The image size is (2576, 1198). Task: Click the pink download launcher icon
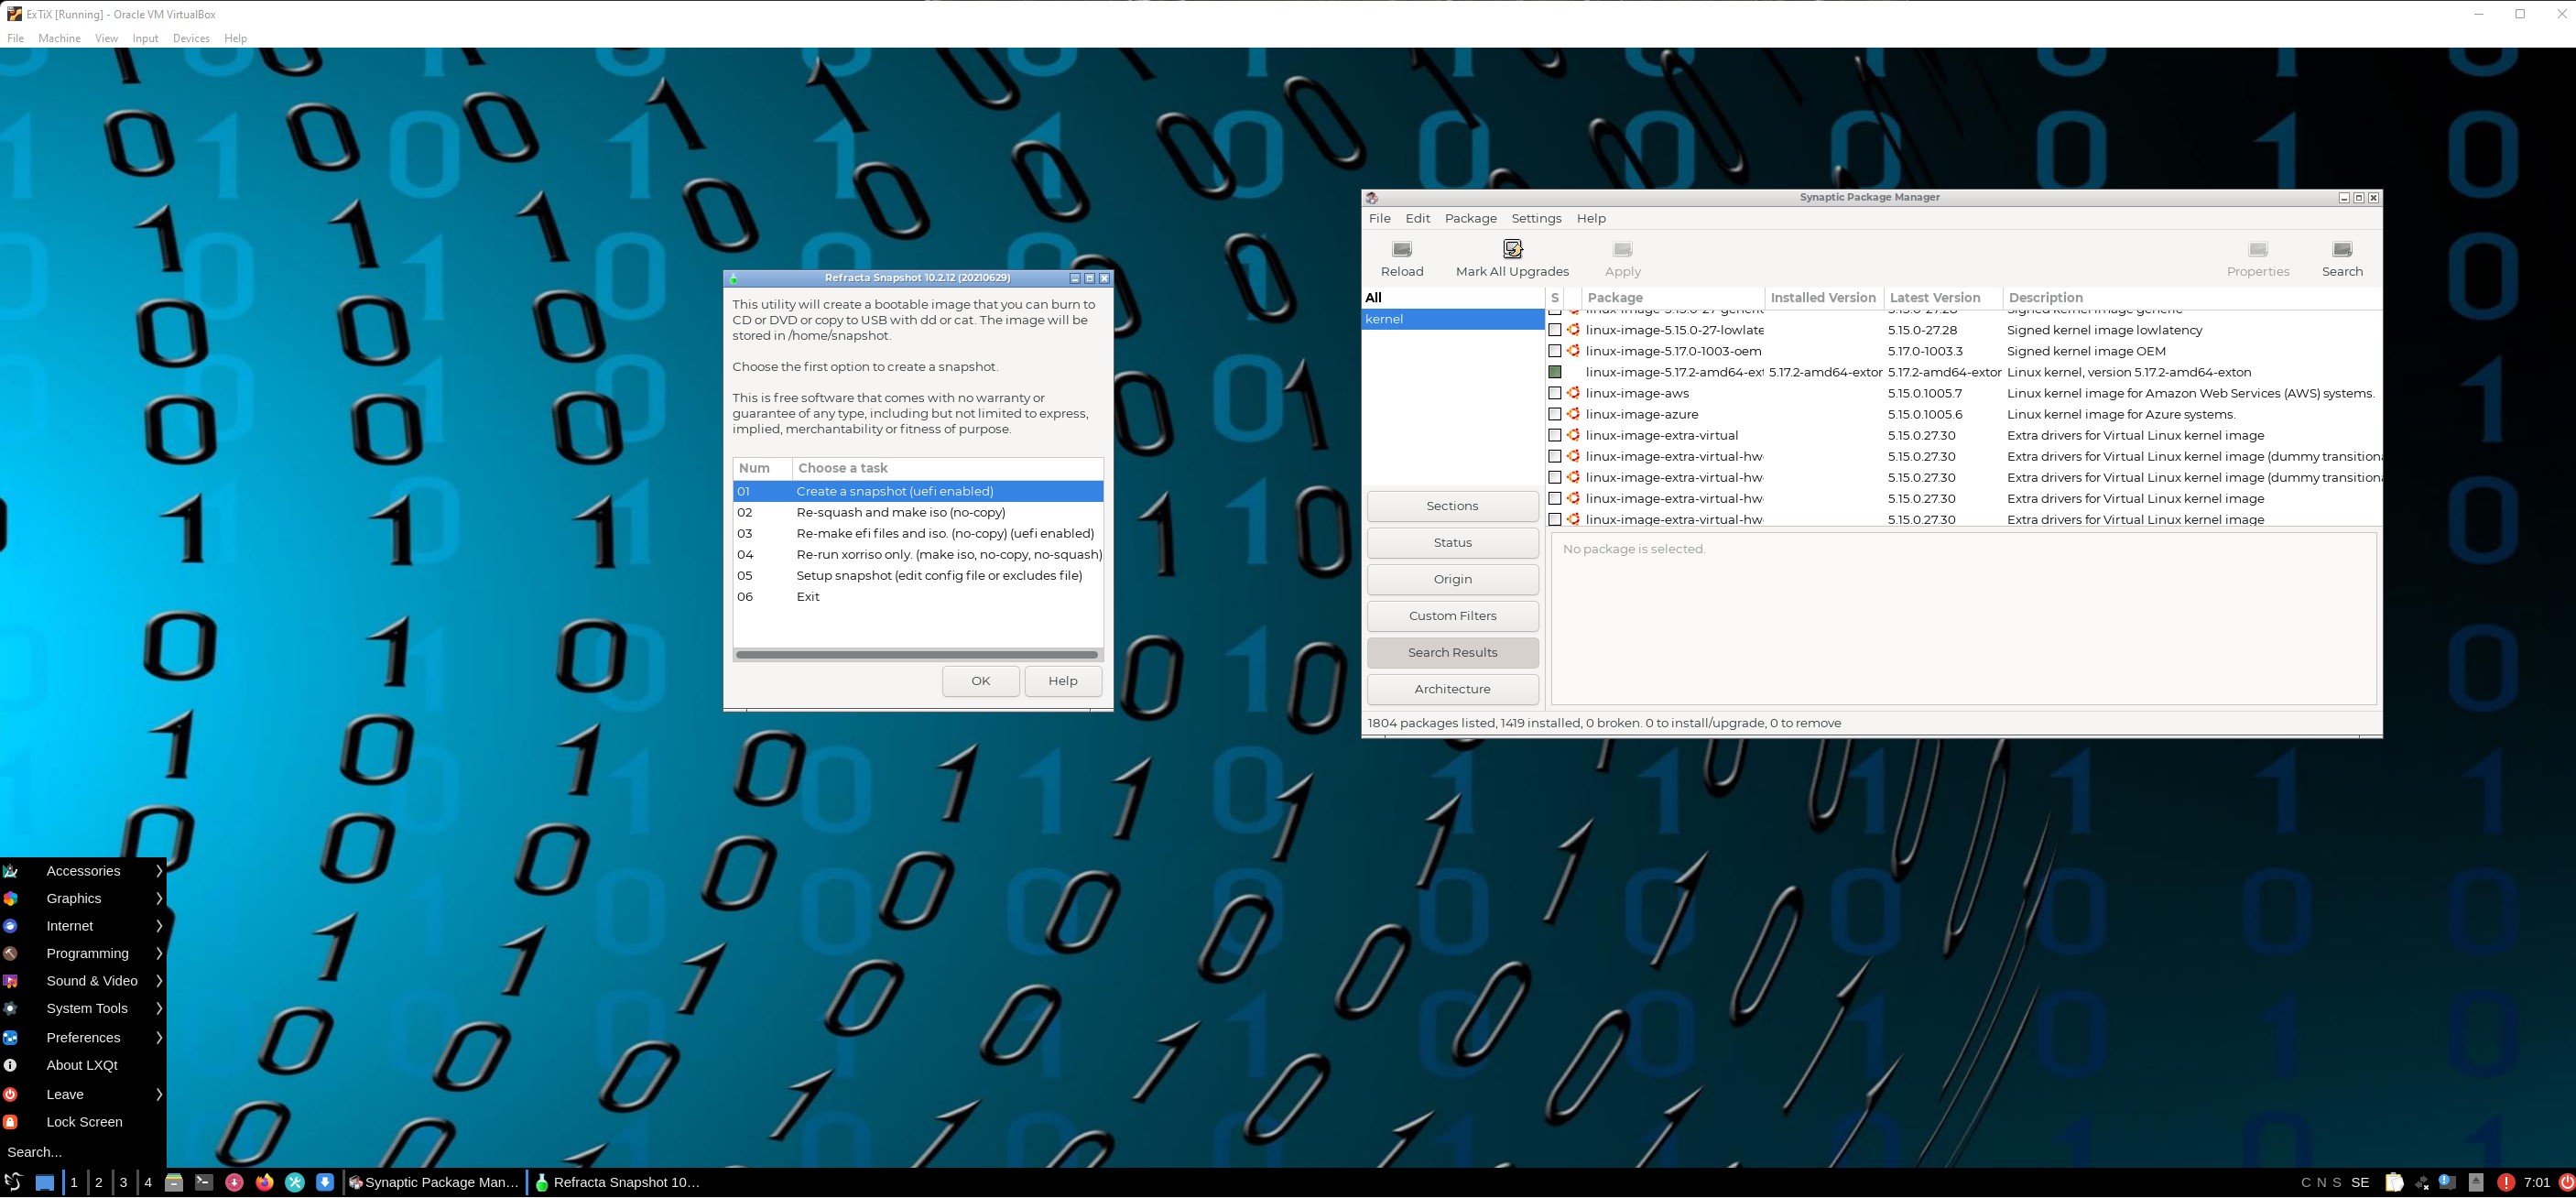(234, 1182)
